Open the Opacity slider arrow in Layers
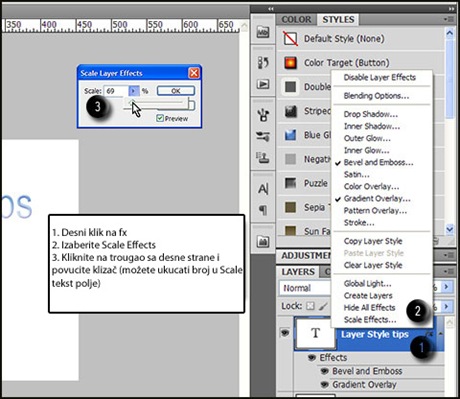This screenshot has width=460, height=399. click(447, 287)
